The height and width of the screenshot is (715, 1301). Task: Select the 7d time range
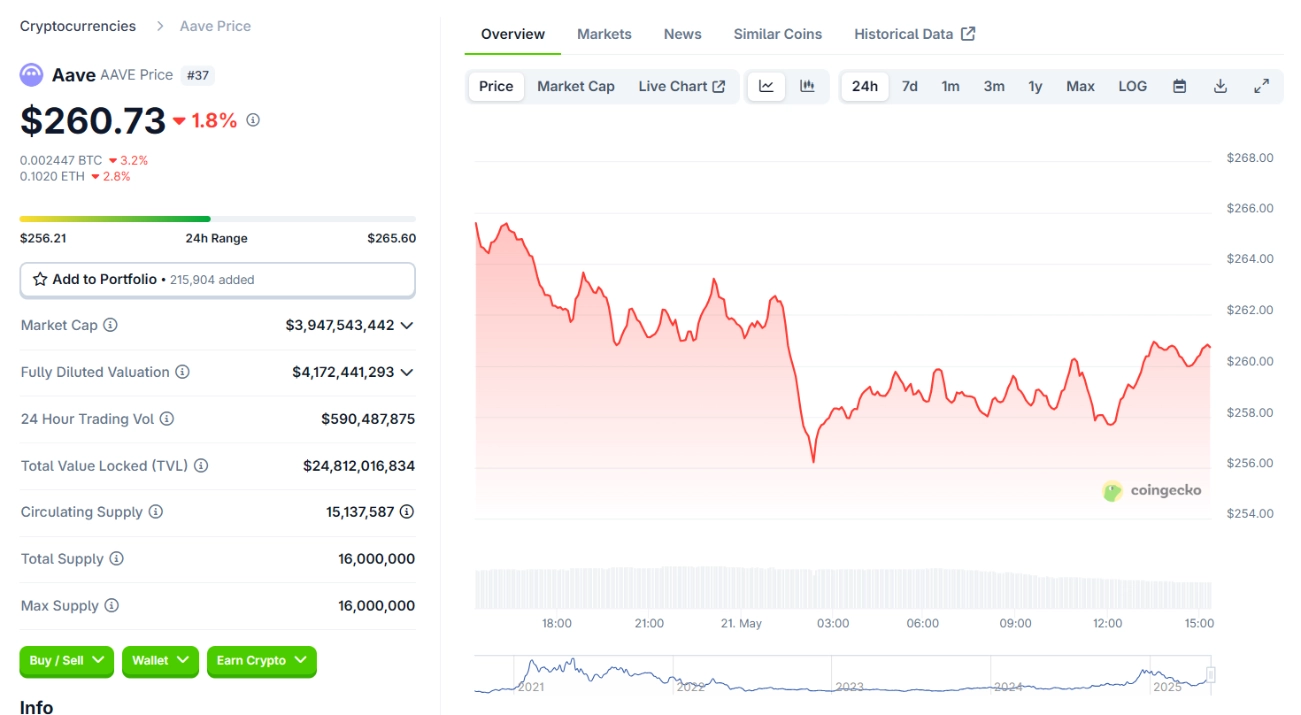[910, 86]
